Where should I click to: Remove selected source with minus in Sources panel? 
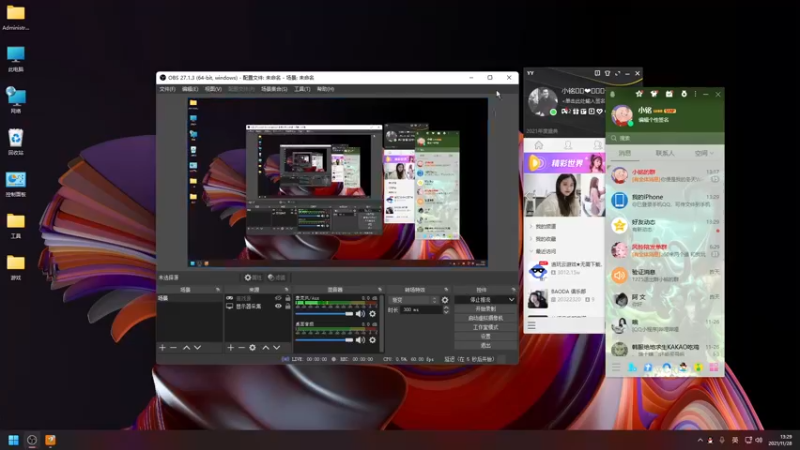[x=241, y=347]
